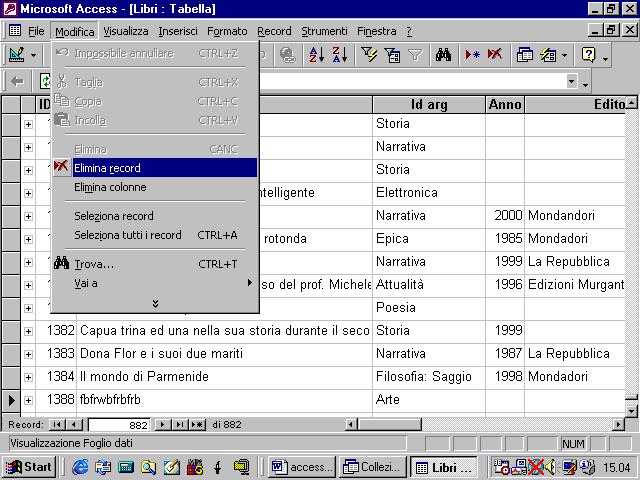Click the hyperlink globe toolbar icon
640x480 pixels.
pos(287,55)
